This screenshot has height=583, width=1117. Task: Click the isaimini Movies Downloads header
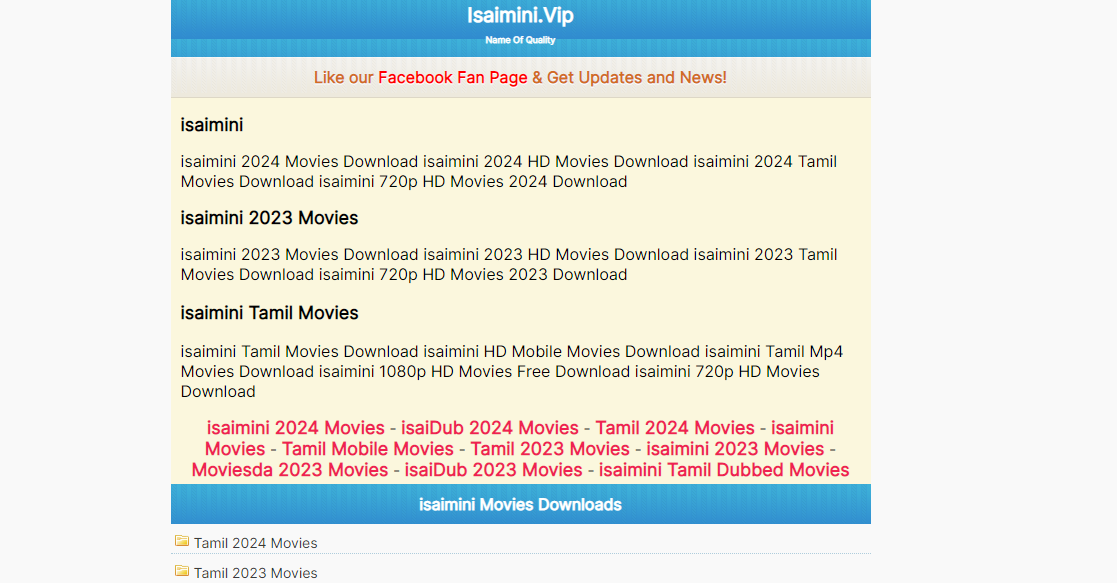[521, 505]
